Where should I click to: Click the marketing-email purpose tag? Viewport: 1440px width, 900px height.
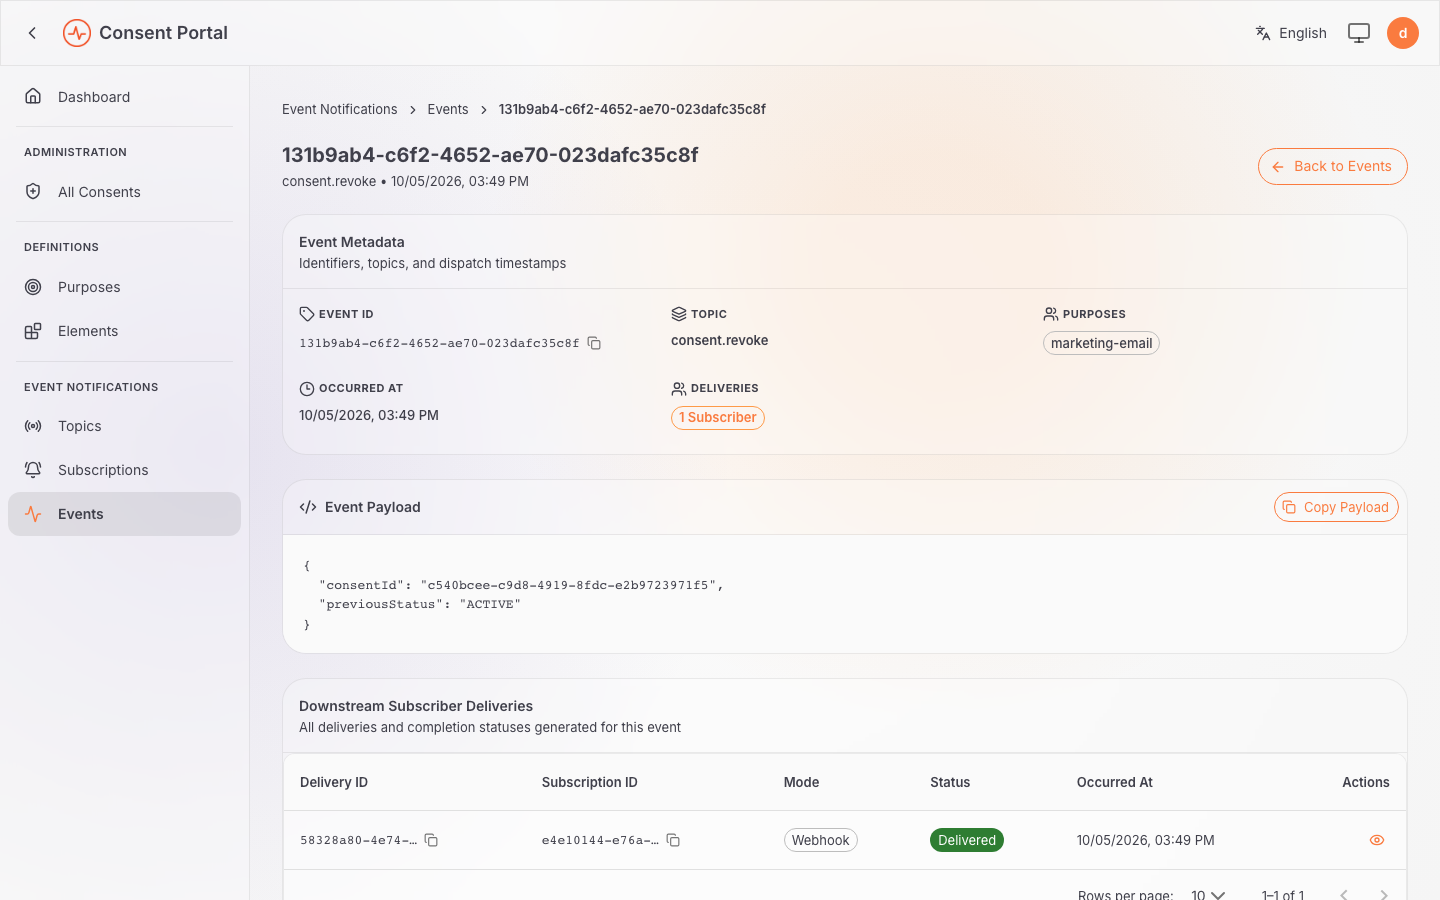pyautogui.click(x=1101, y=343)
